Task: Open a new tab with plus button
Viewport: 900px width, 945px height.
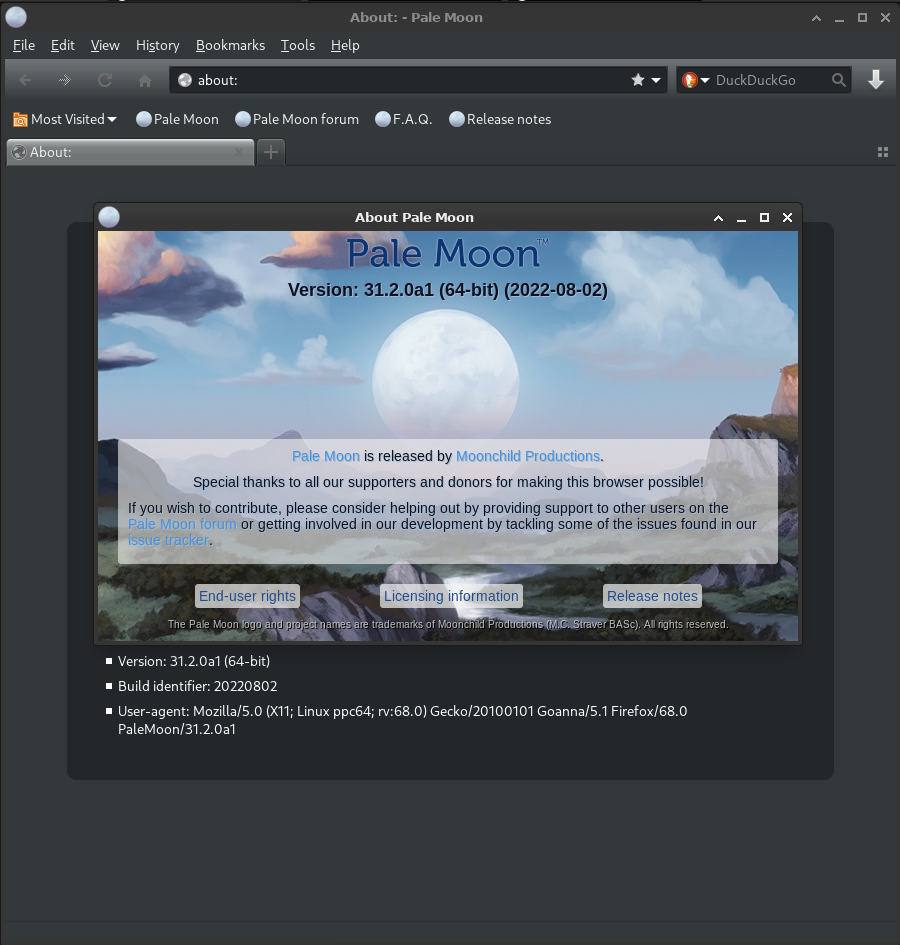Action: (x=271, y=152)
